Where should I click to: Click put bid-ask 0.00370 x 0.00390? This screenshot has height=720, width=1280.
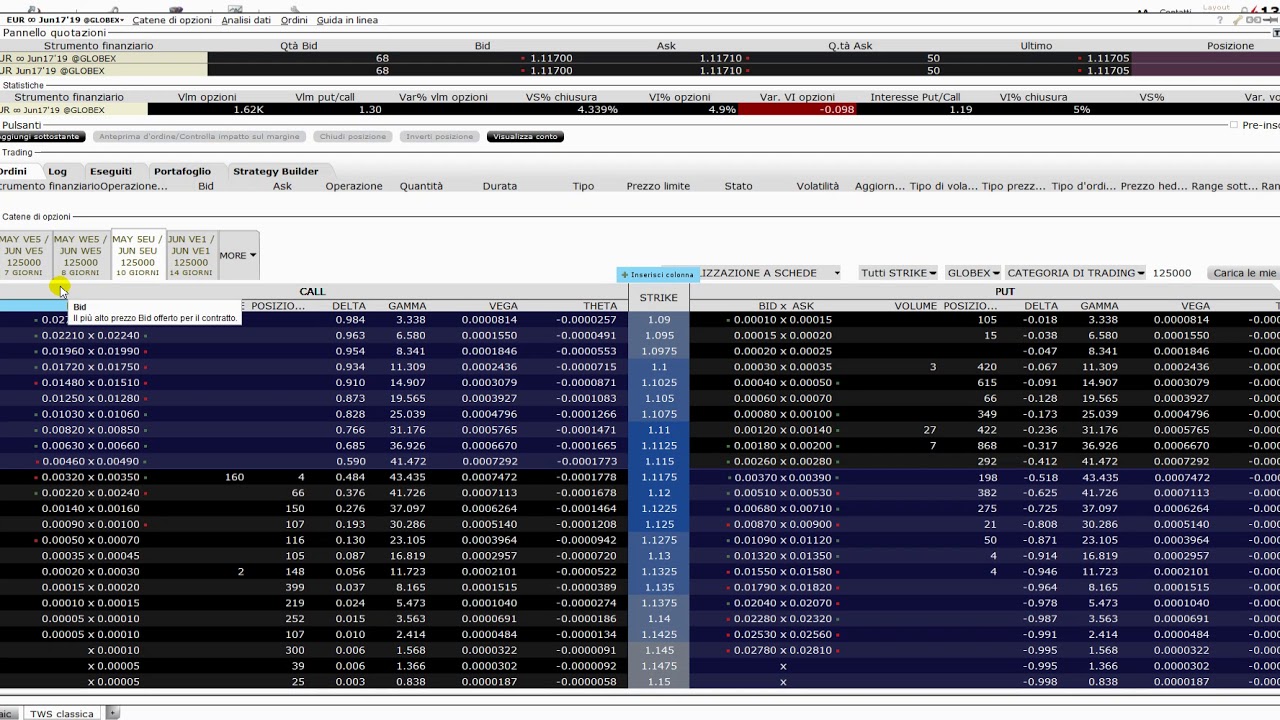(783, 477)
